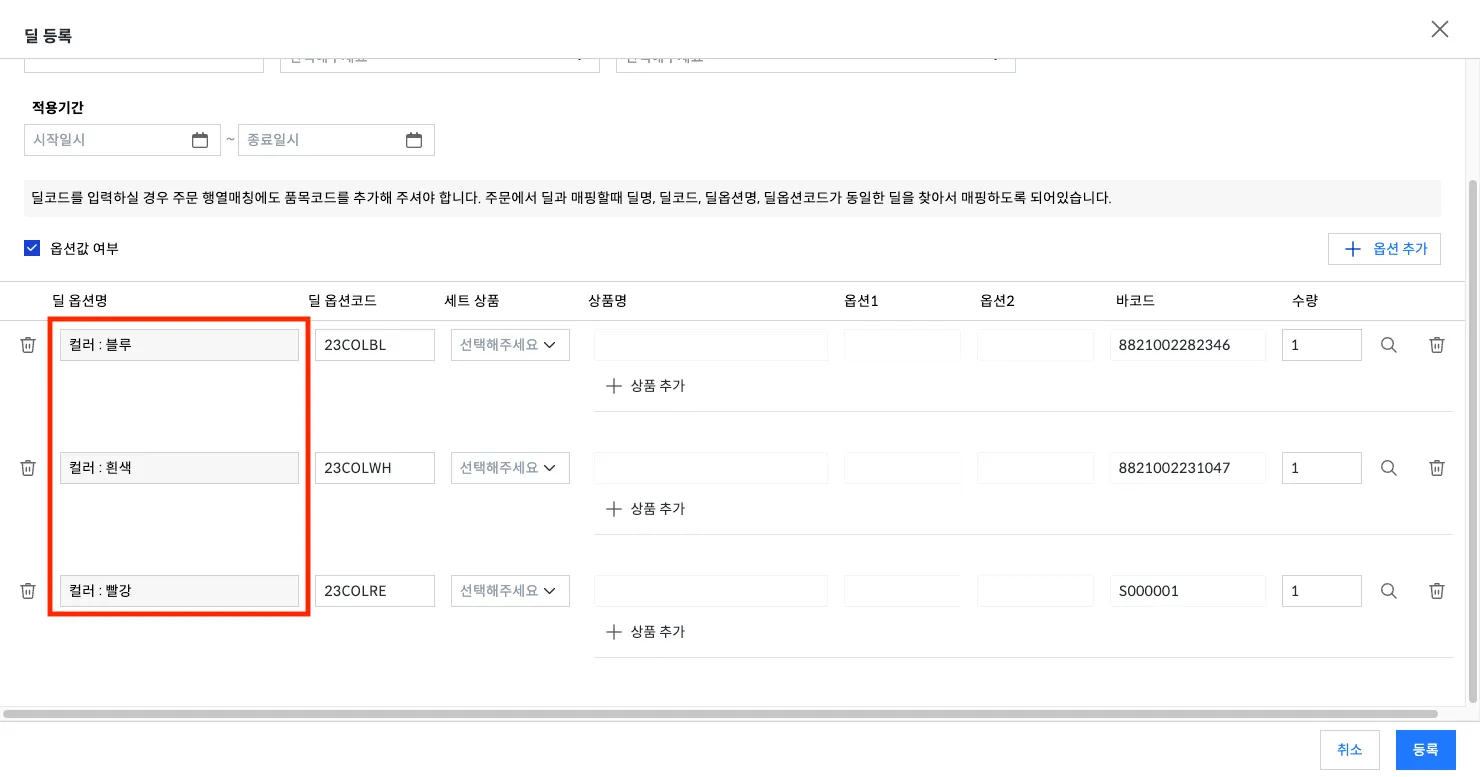The width and height of the screenshot is (1480, 777).
Task: Delete the 컬러 : 빨강 option row (left trash icon)
Action: coord(28,591)
